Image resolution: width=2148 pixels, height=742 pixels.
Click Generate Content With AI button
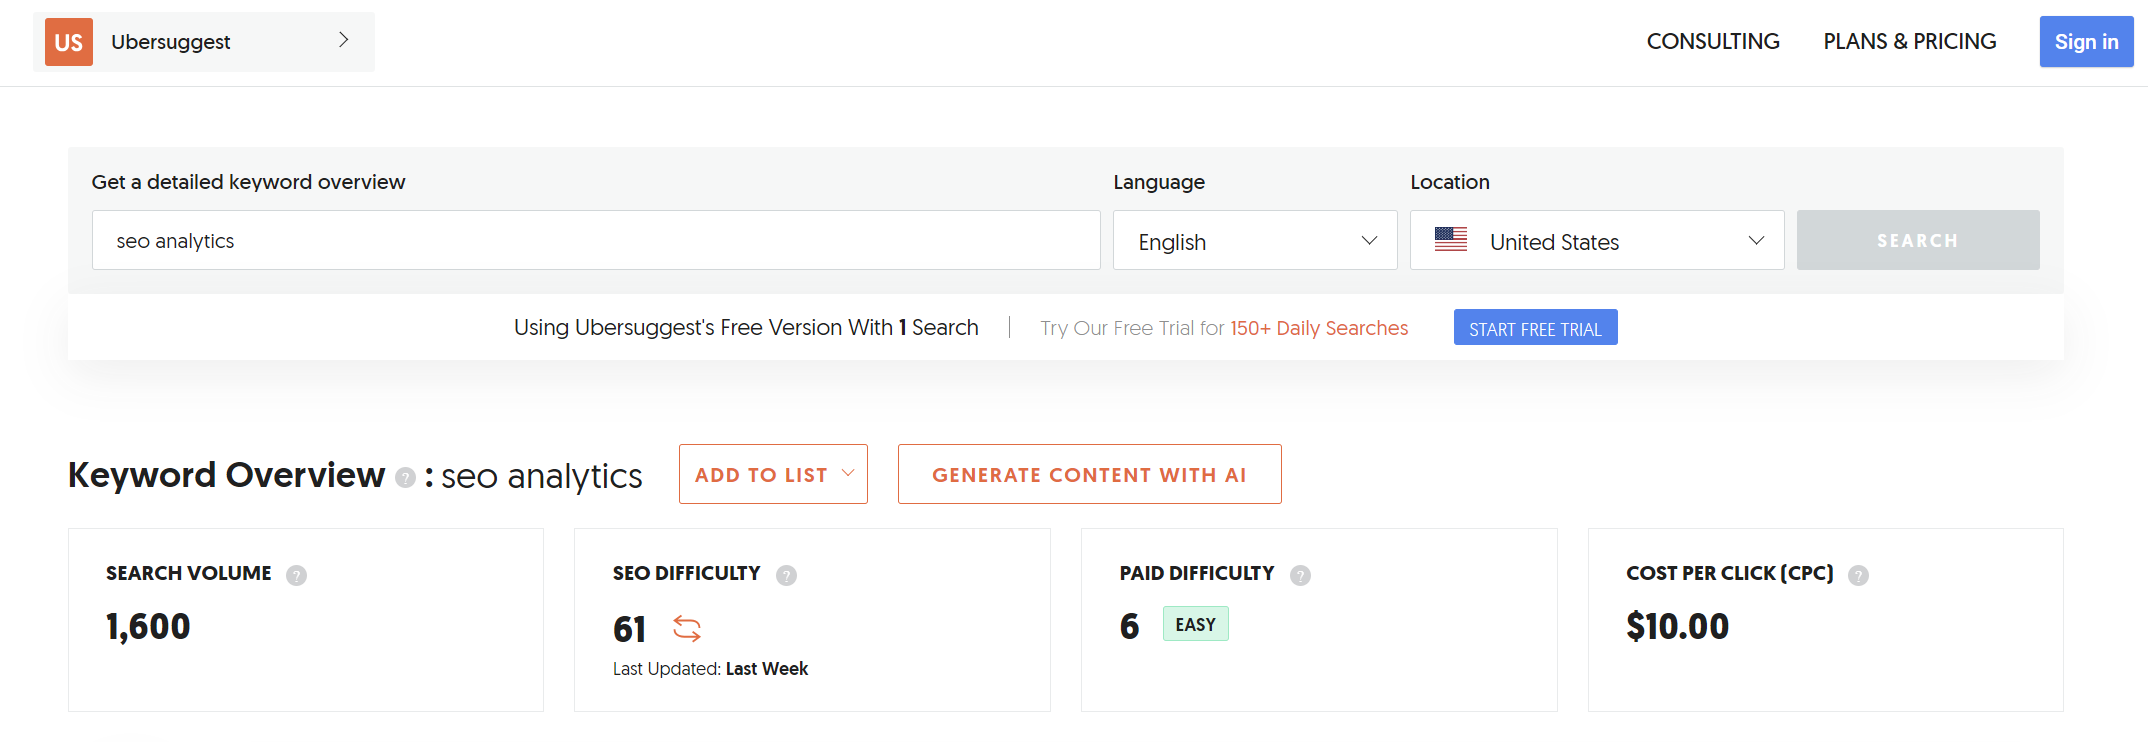[x=1089, y=474]
